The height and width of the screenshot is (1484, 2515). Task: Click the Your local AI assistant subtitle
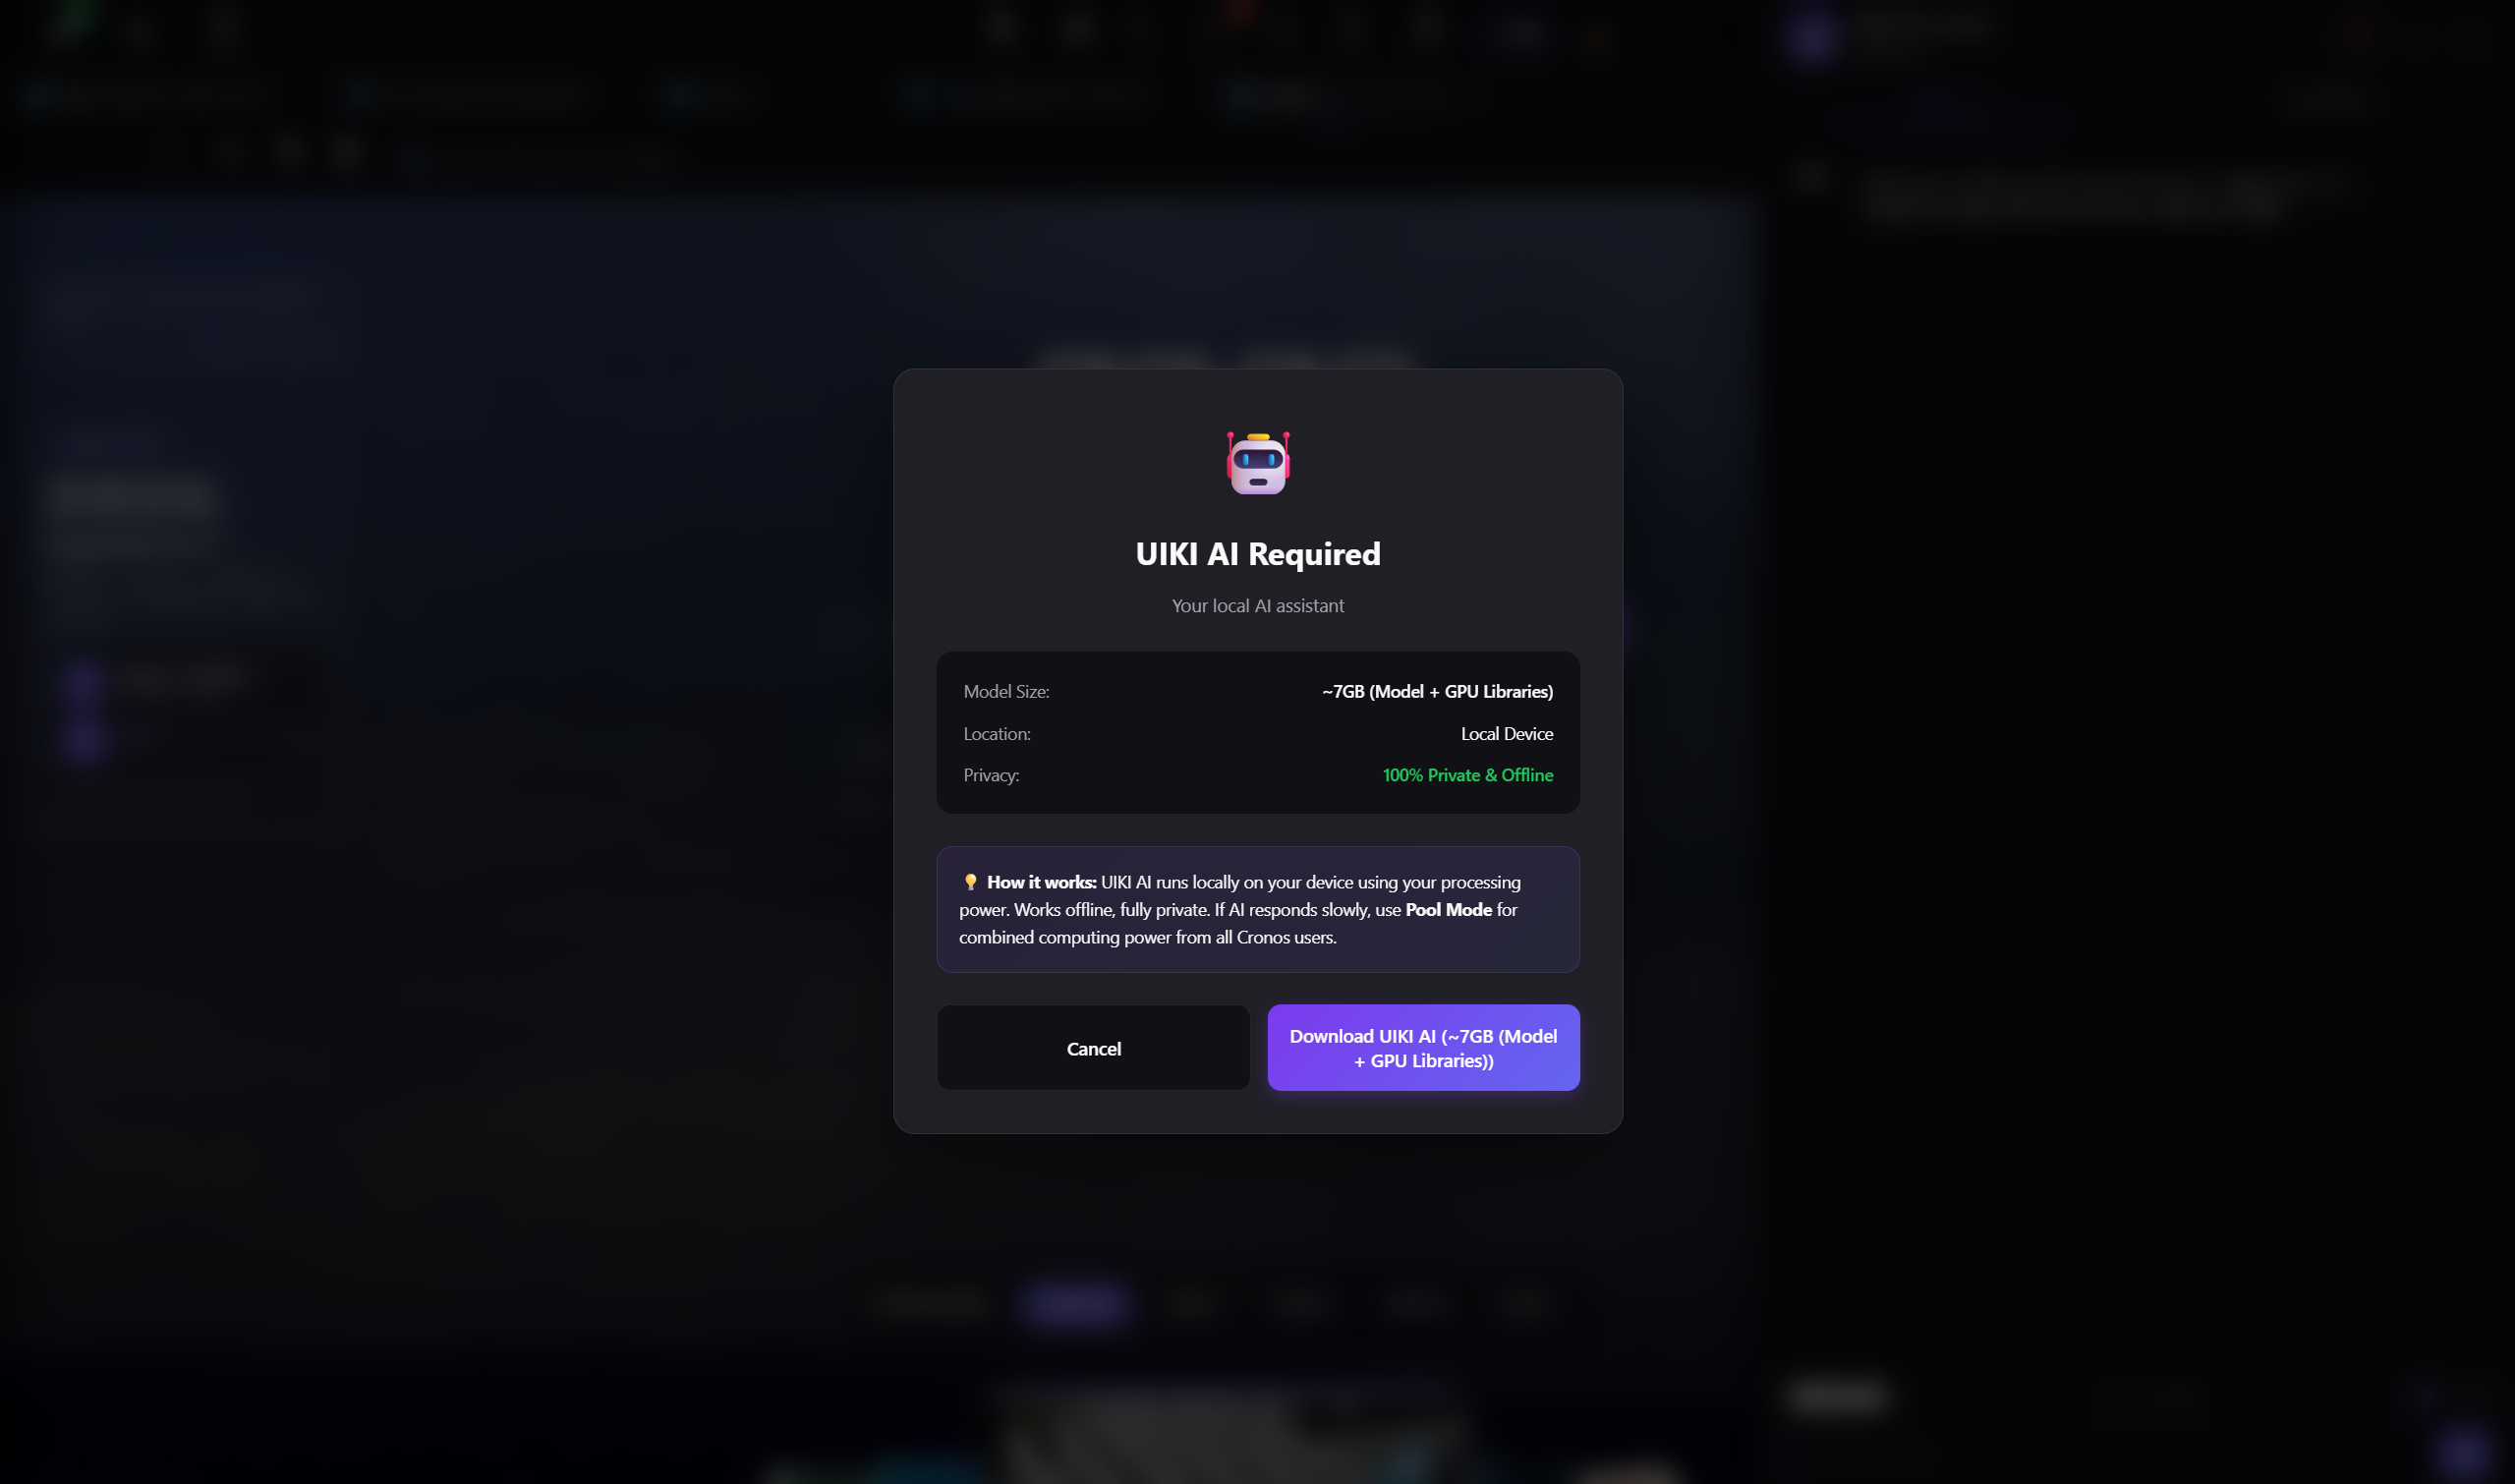click(1258, 606)
